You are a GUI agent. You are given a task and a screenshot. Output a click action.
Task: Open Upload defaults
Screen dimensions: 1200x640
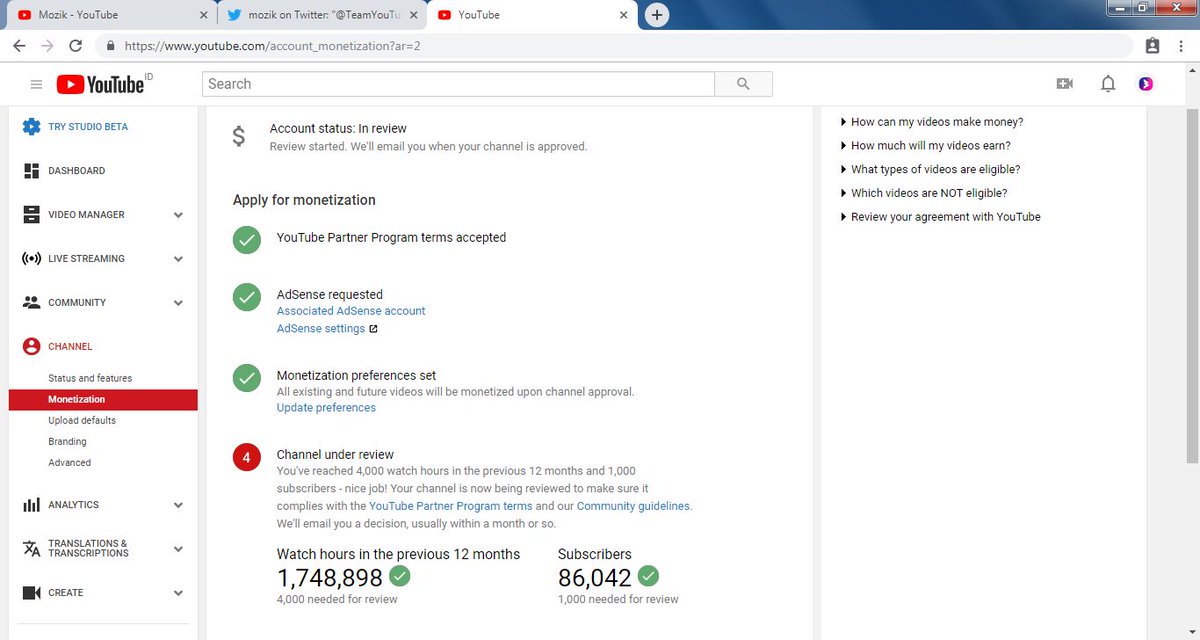pos(82,421)
